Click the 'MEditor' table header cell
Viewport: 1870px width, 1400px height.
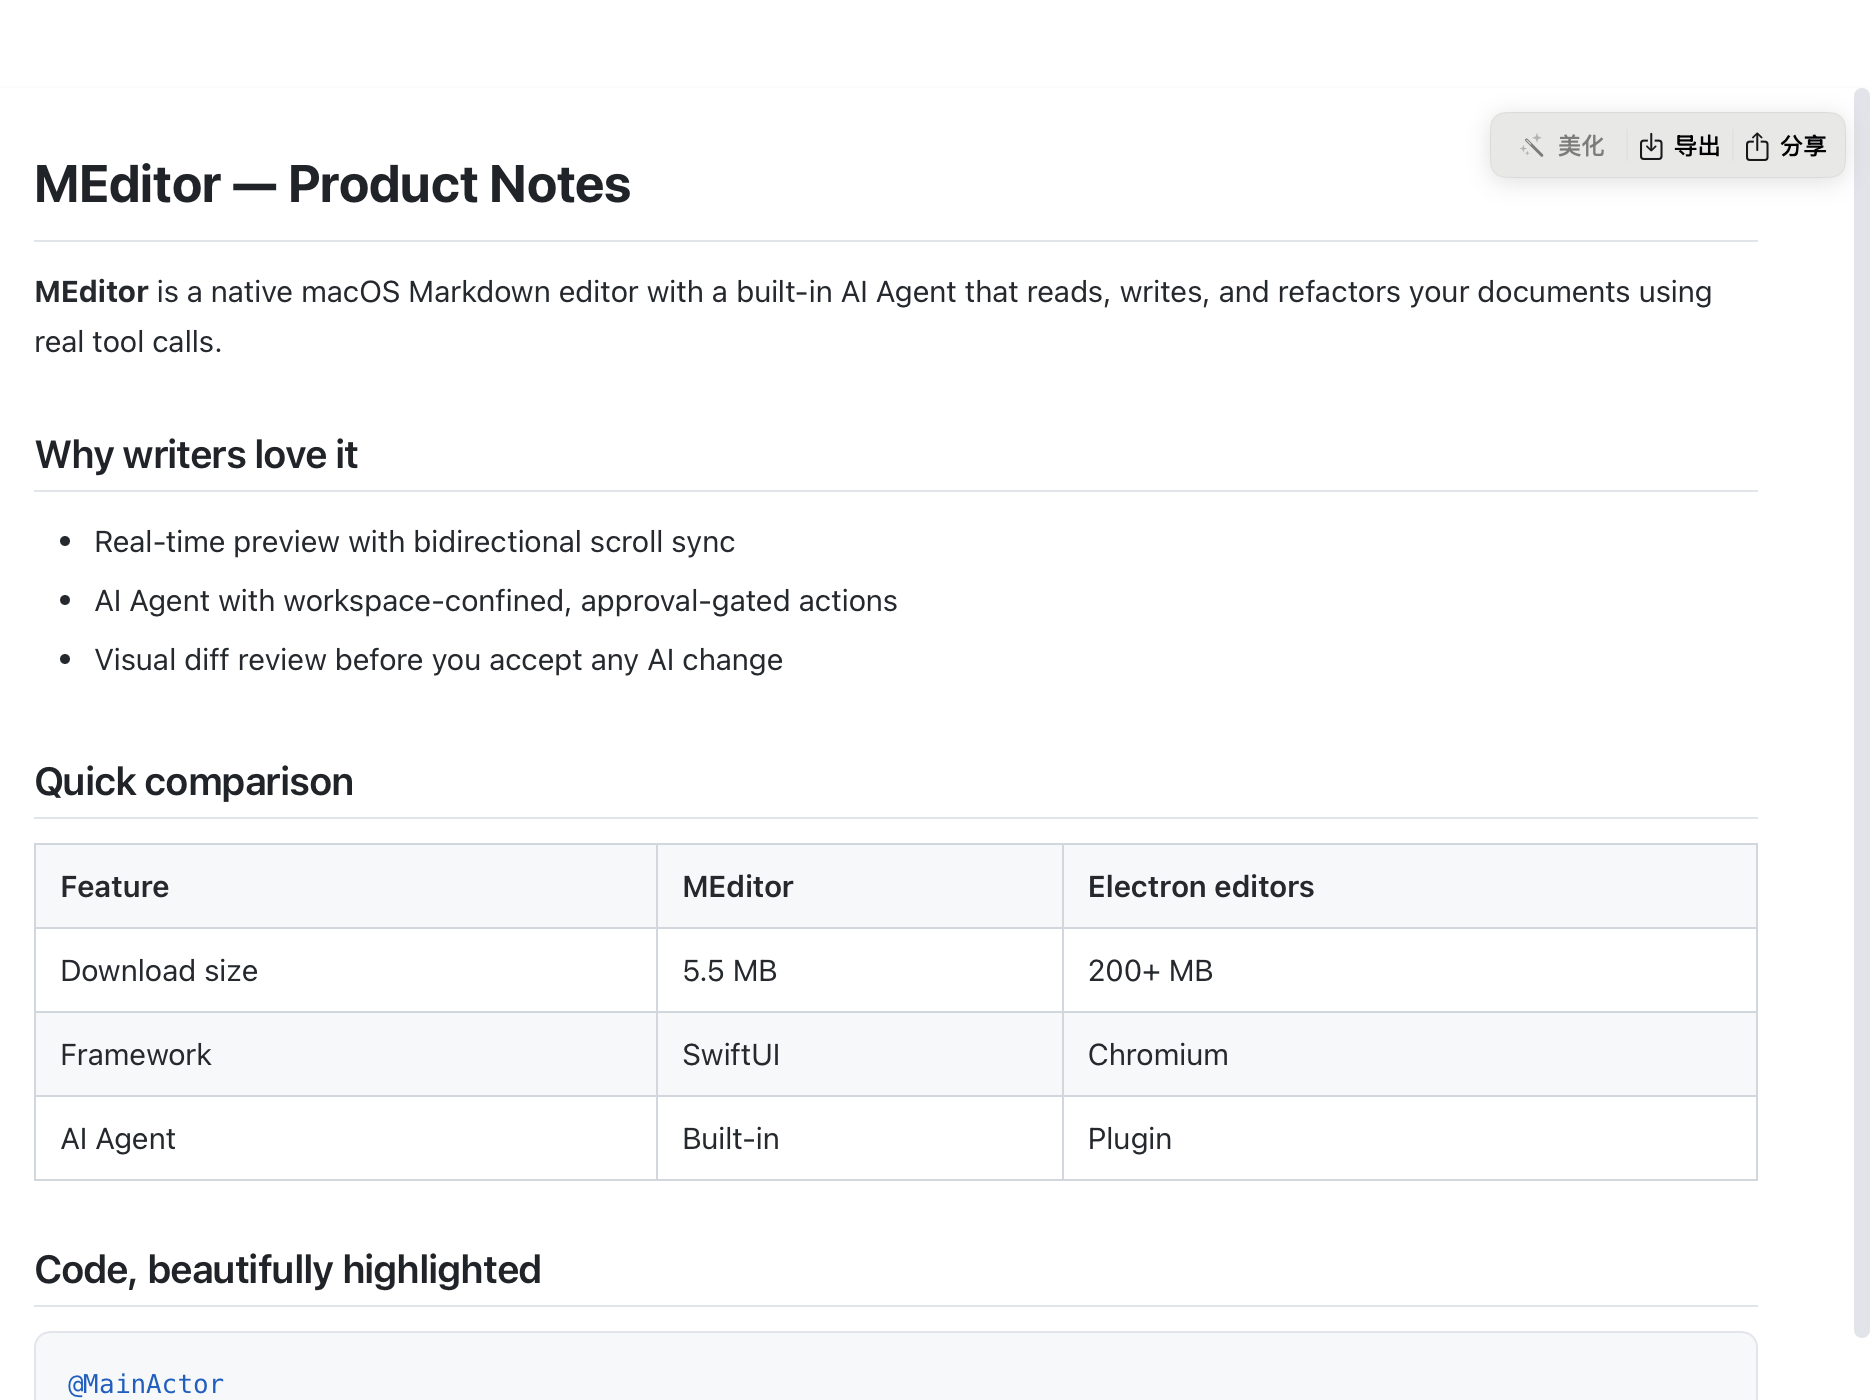point(860,887)
